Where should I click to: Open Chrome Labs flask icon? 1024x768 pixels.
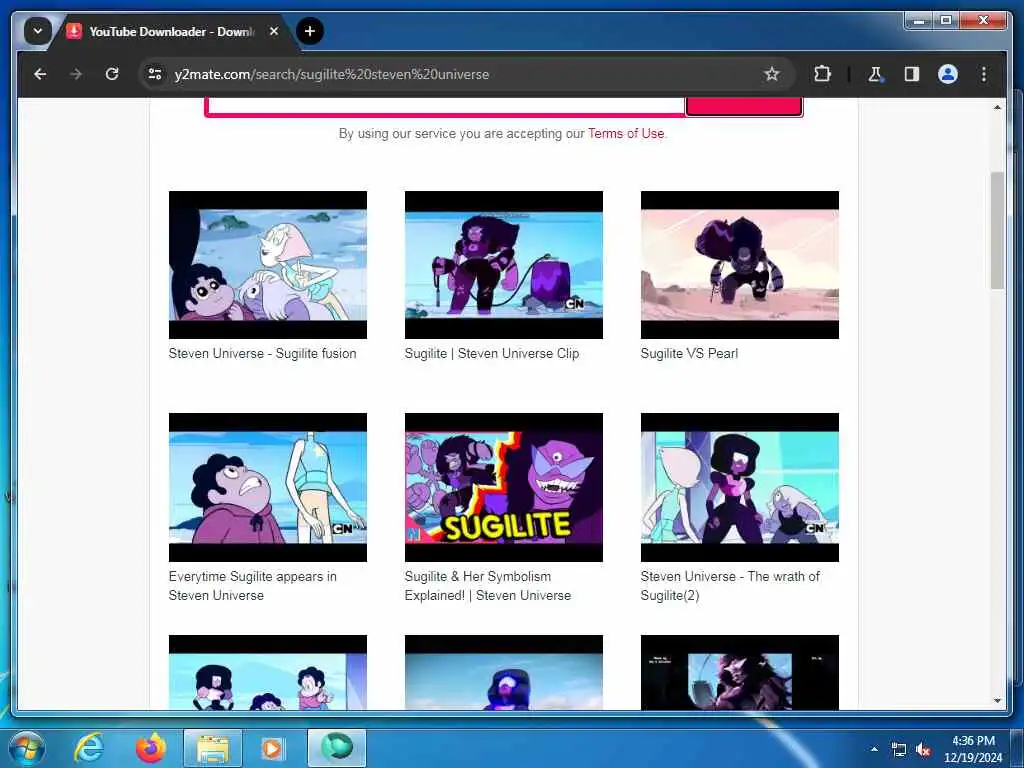pos(875,74)
